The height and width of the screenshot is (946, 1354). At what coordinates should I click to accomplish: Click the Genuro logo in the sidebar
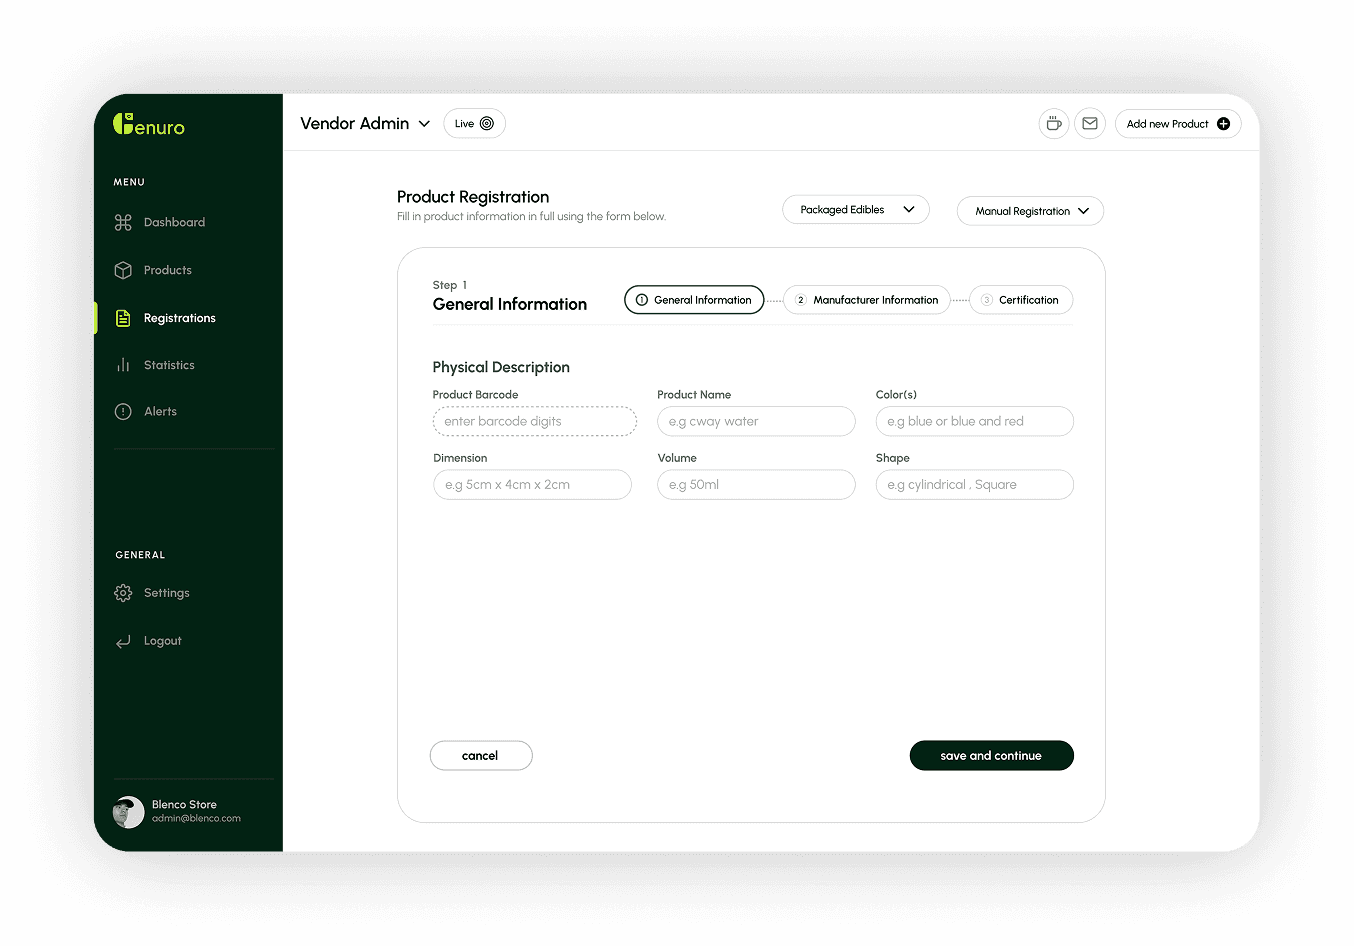click(x=147, y=125)
